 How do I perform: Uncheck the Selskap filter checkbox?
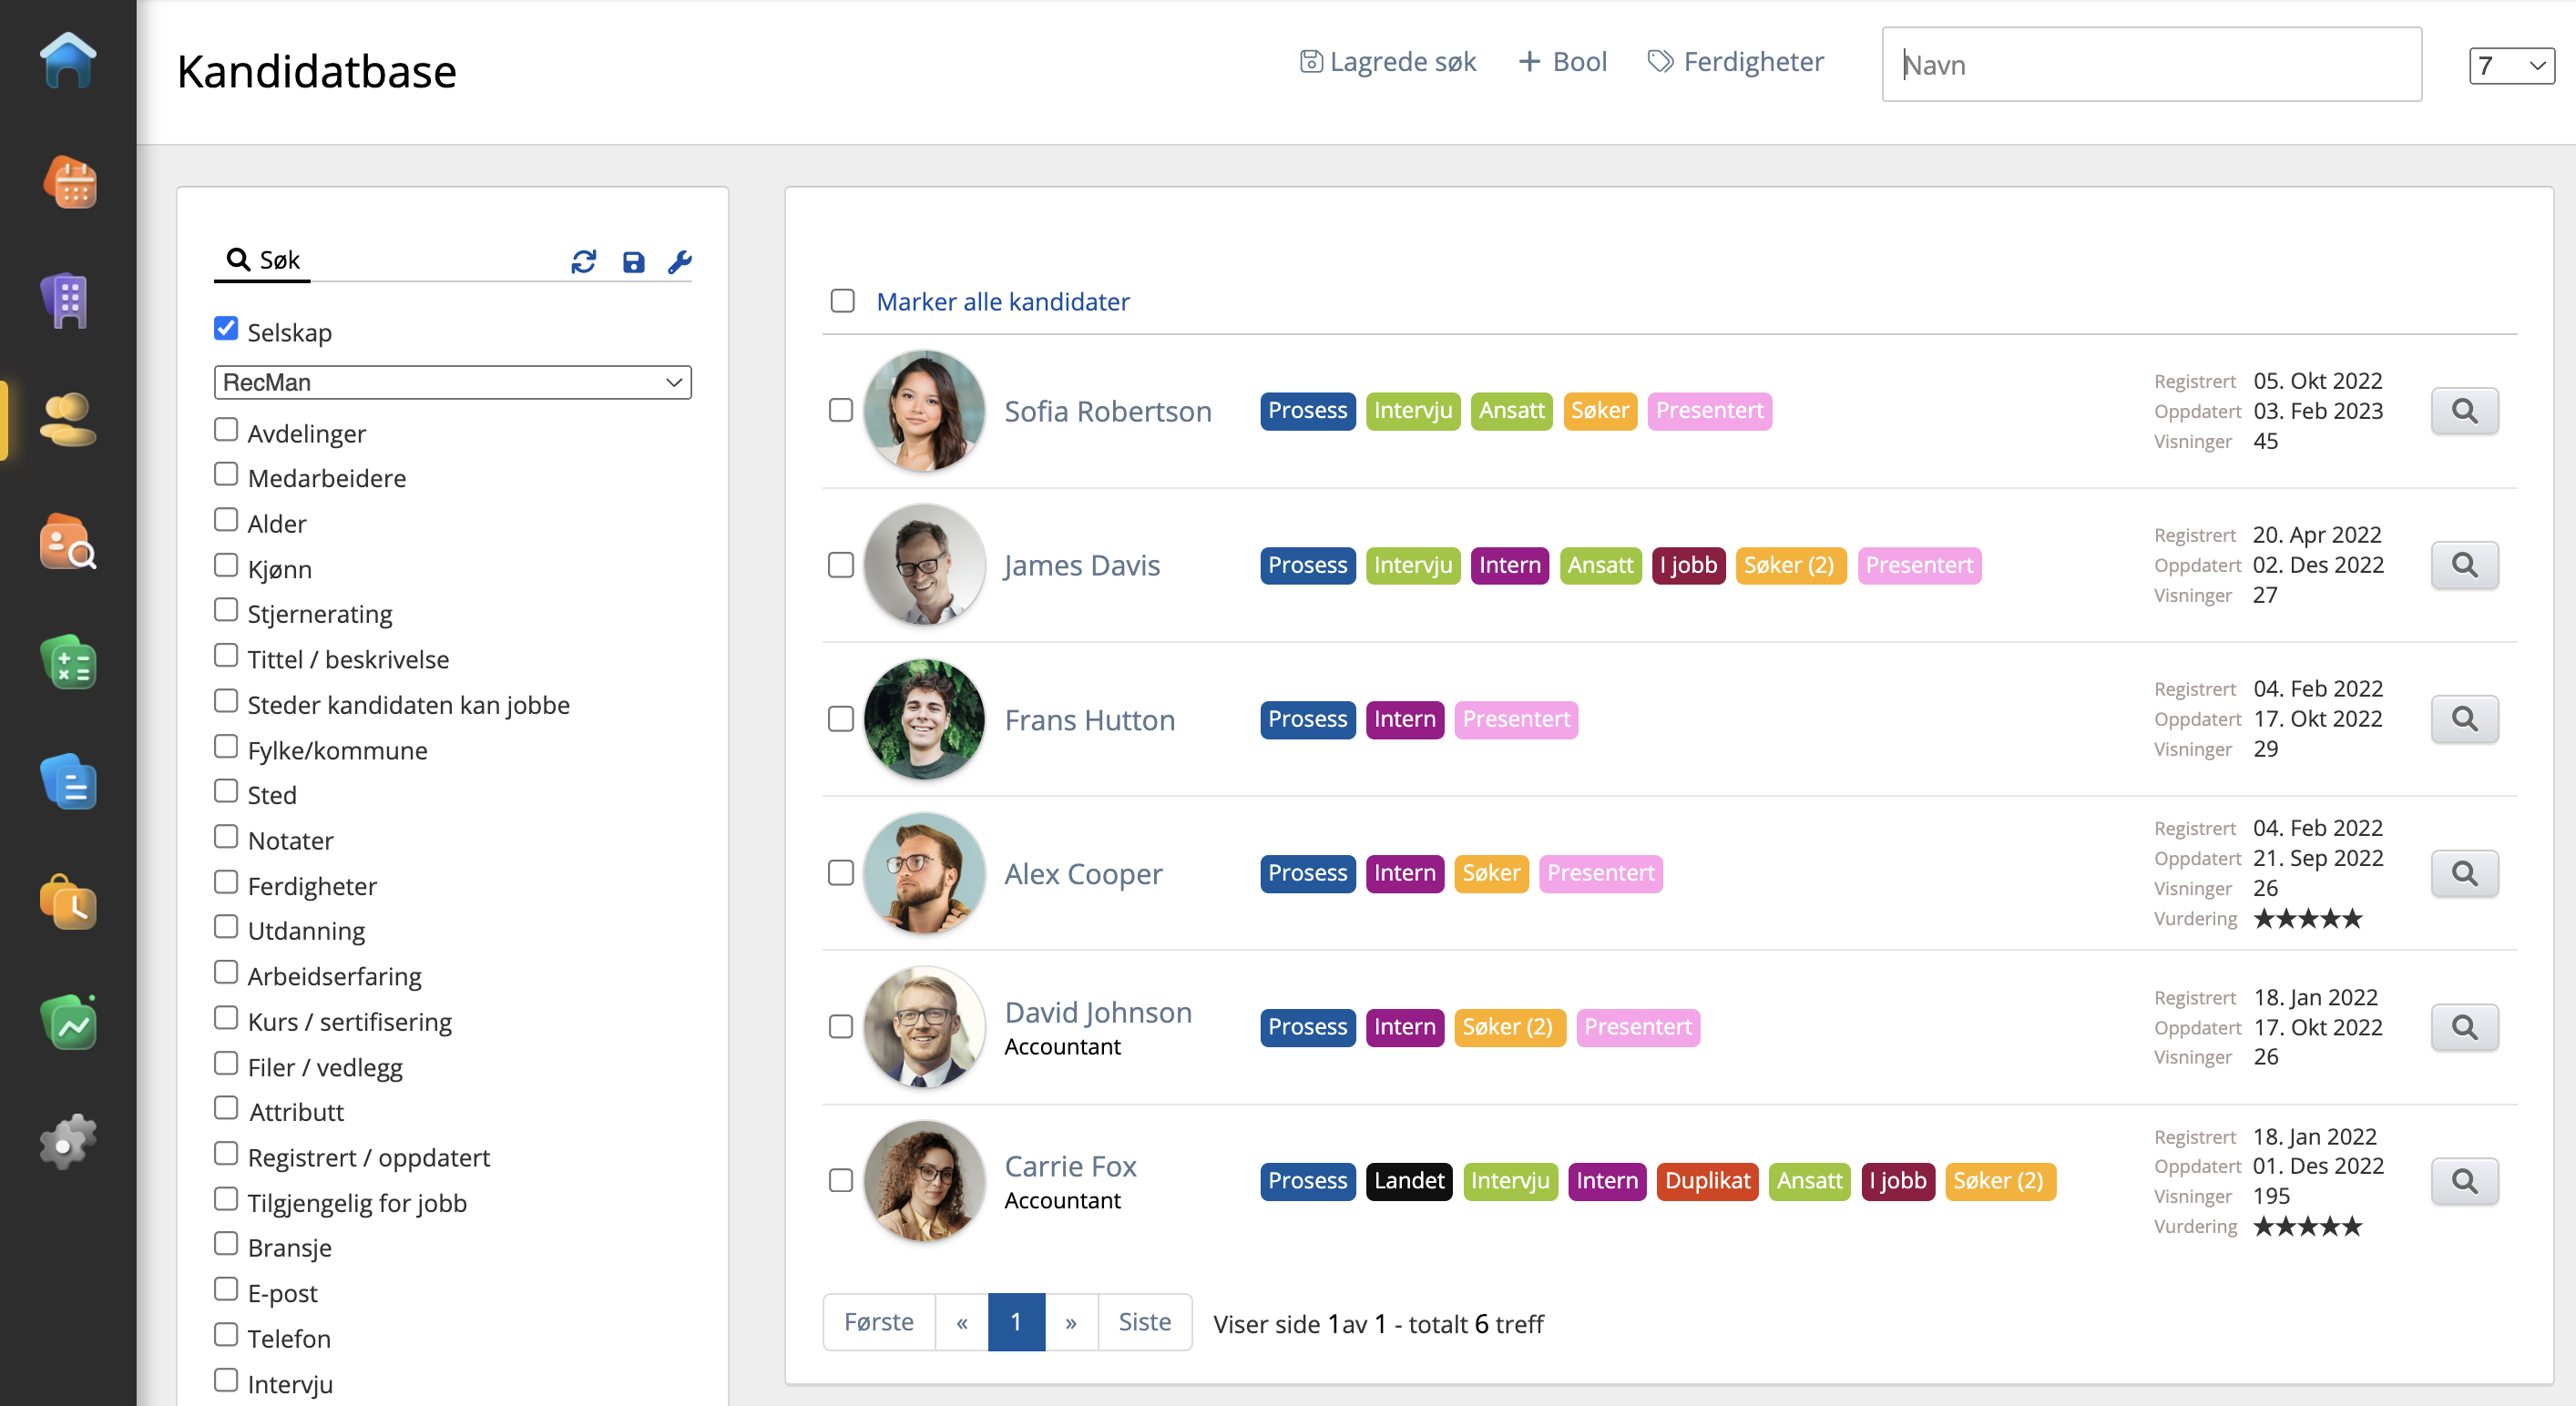click(x=226, y=329)
